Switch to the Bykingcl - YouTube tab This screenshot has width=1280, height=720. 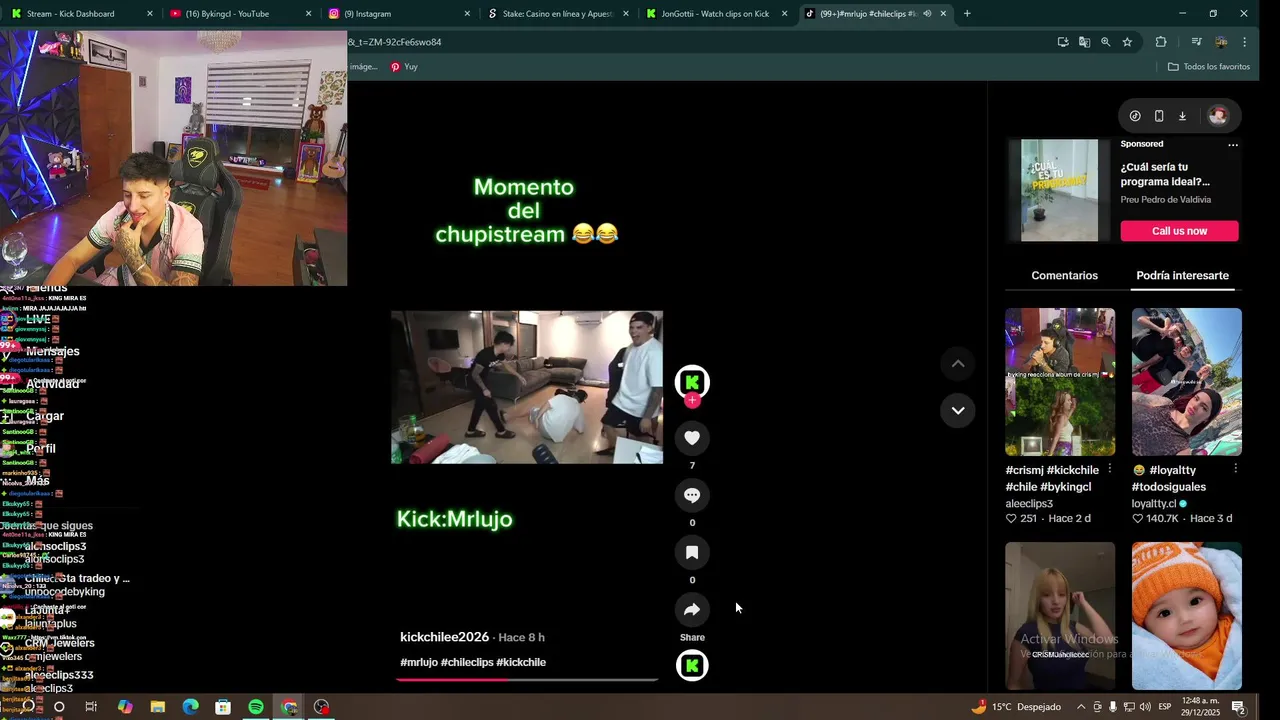tap(240, 14)
